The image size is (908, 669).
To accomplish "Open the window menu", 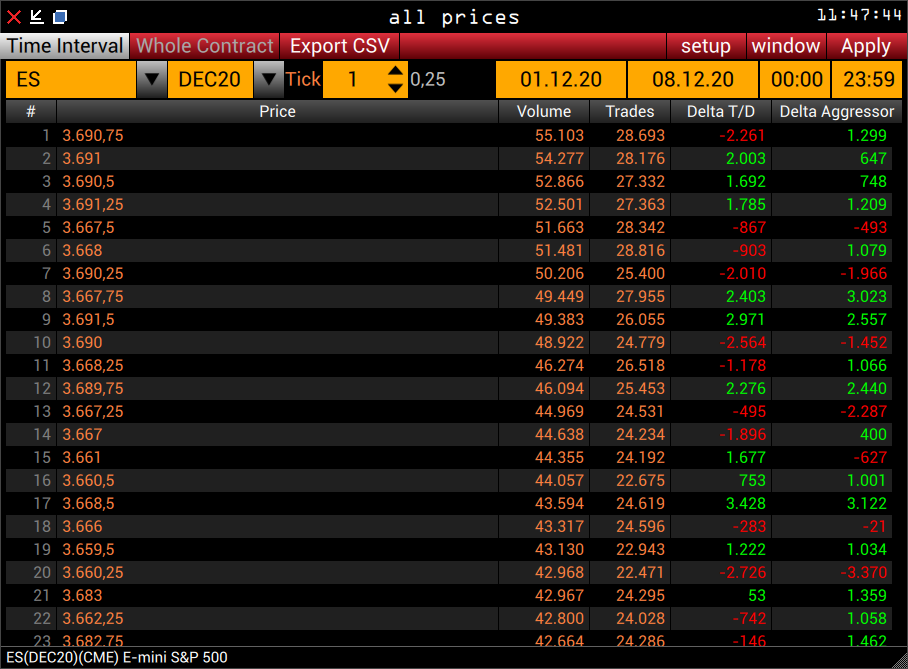I will [786, 46].
